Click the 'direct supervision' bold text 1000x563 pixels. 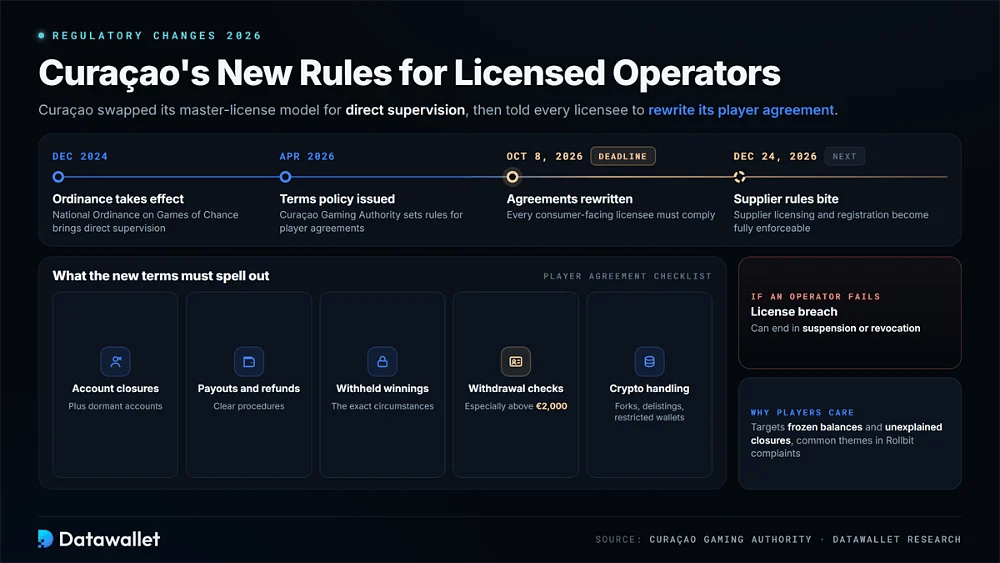(x=405, y=110)
